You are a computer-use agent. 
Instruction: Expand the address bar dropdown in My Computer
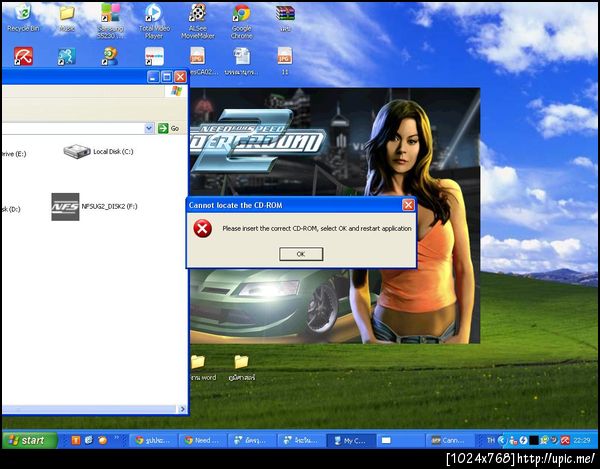coord(149,128)
